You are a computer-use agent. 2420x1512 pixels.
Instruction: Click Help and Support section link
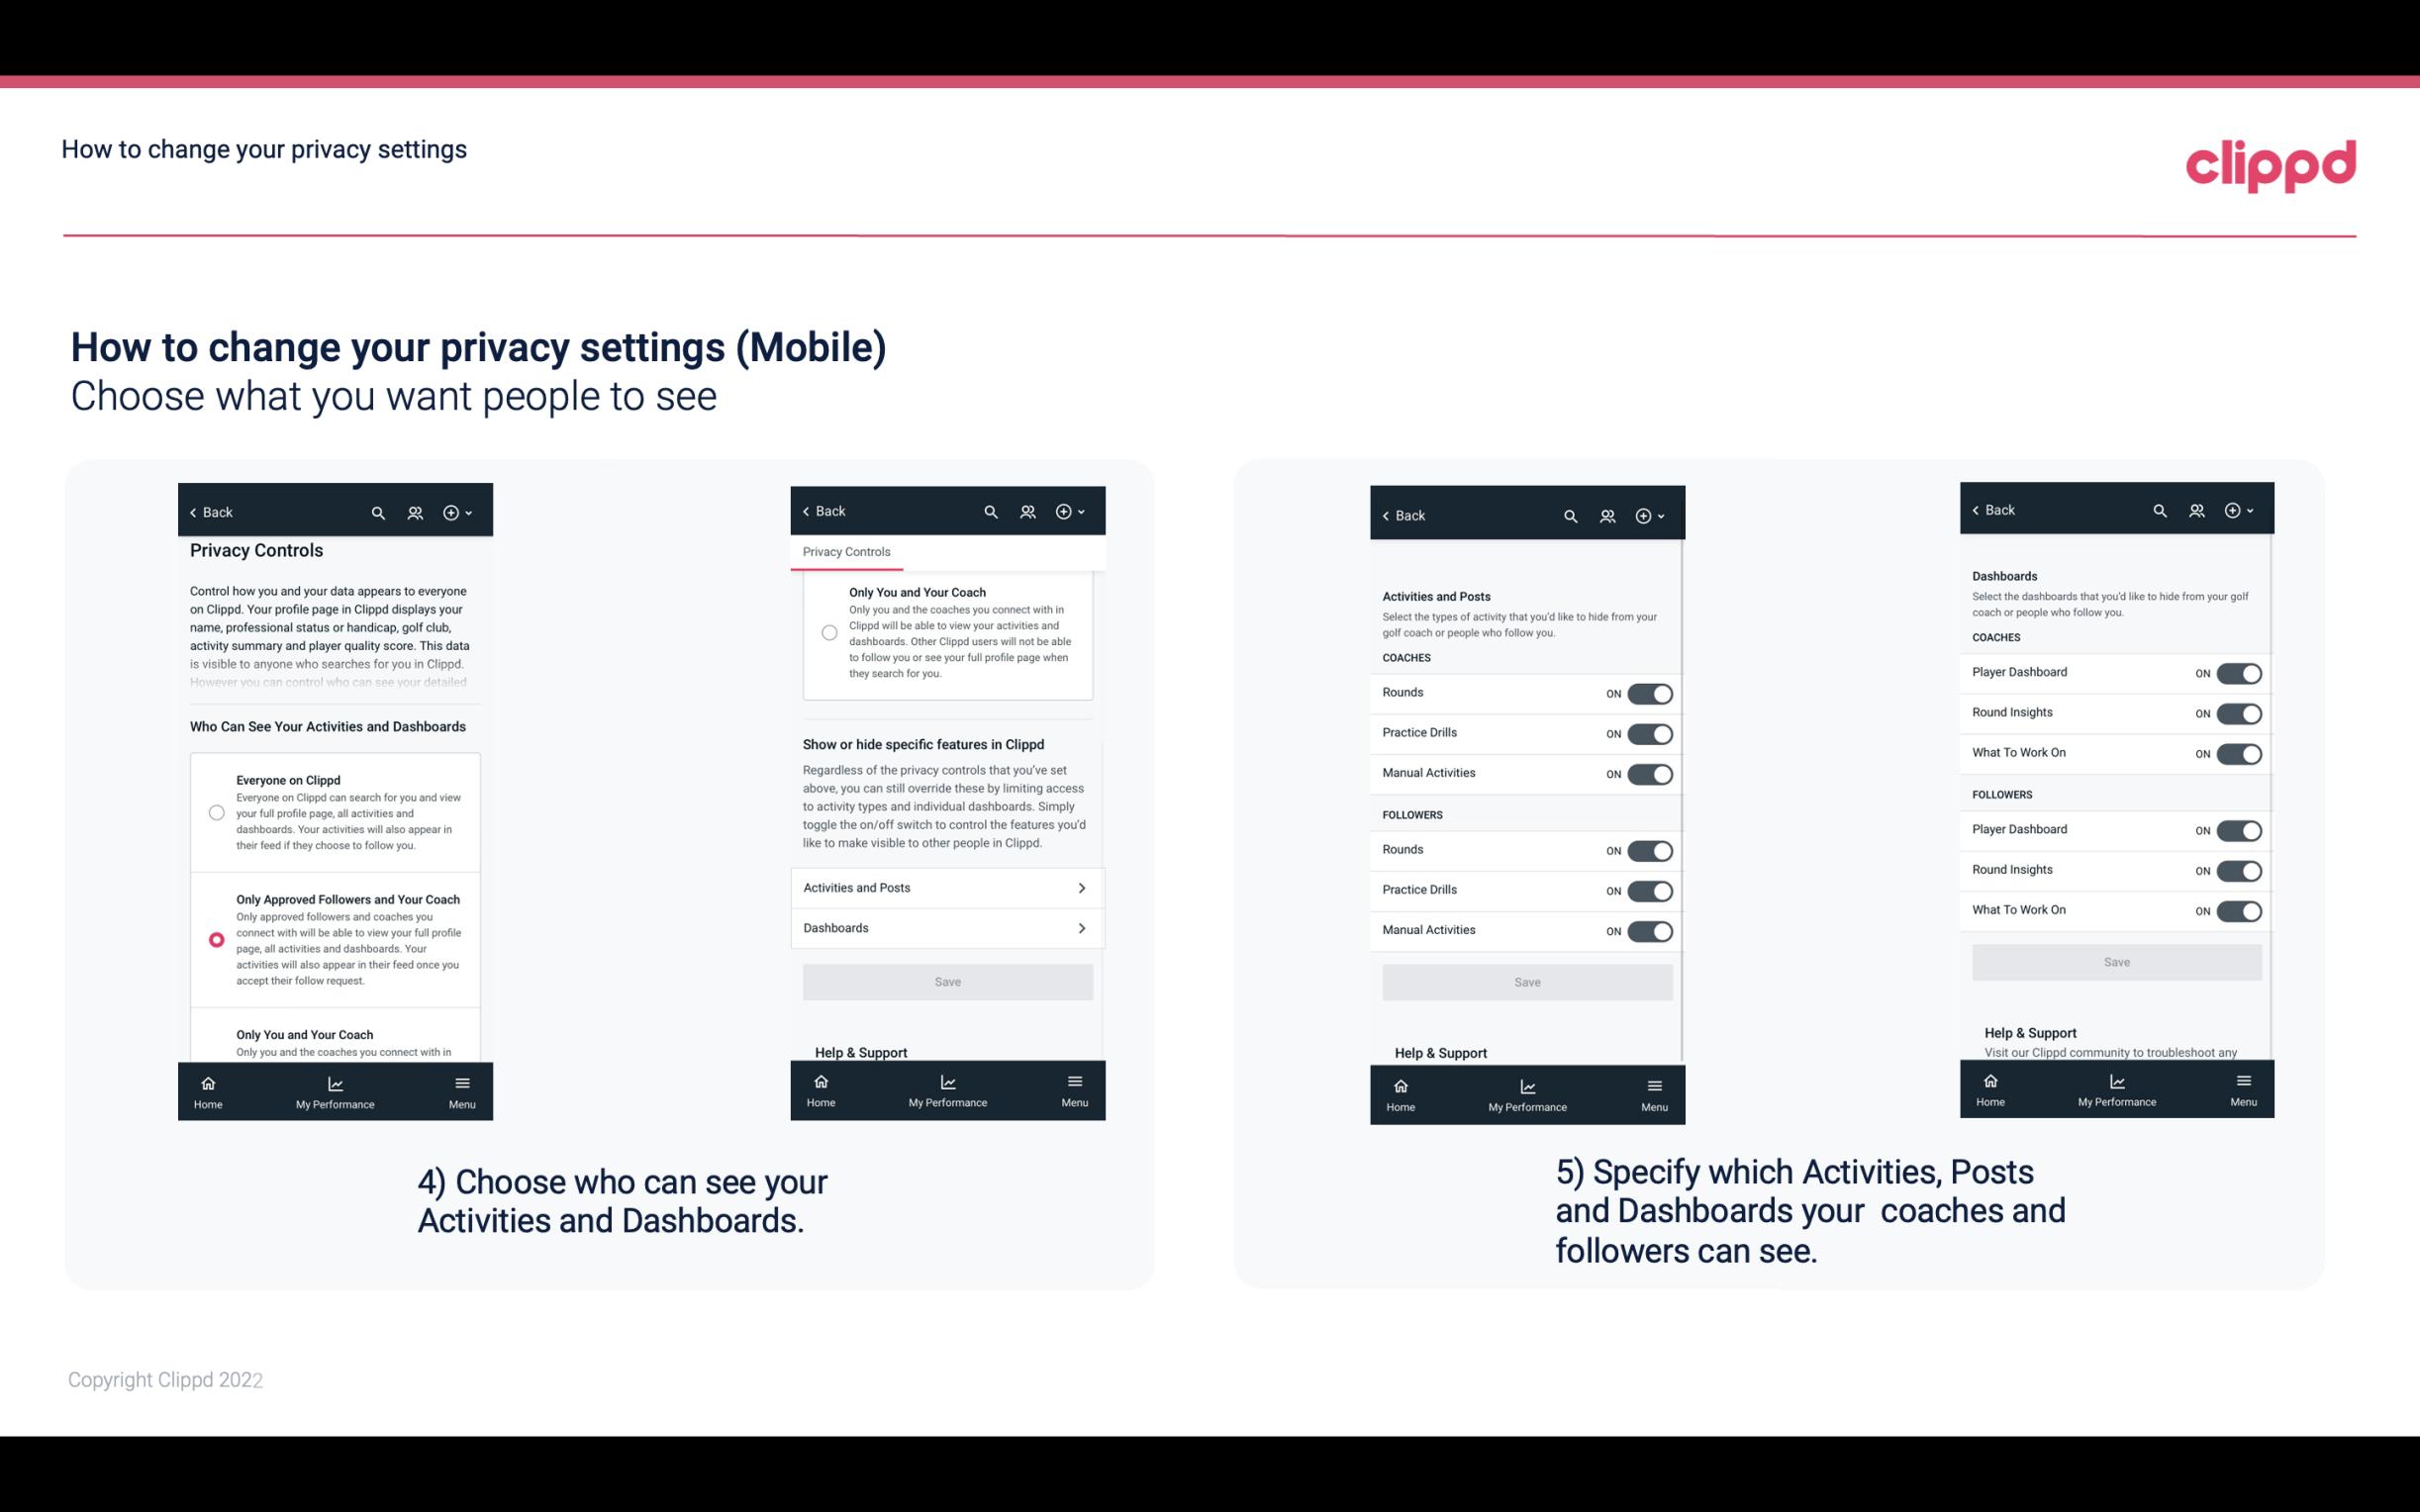pyautogui.click(x=868, y=1051)
